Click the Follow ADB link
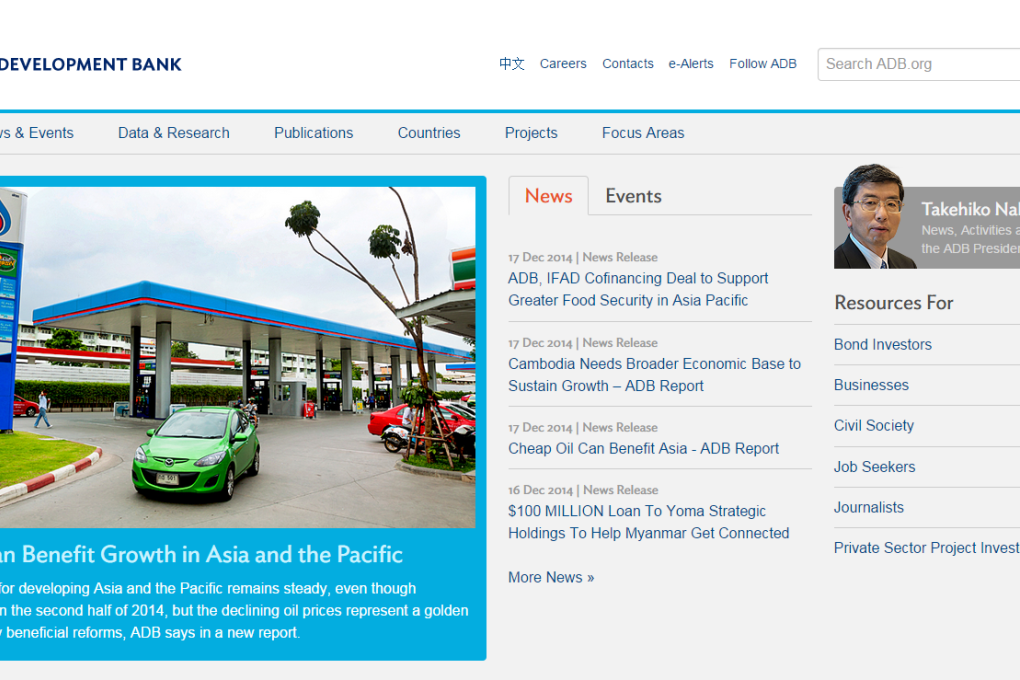Screen dimensions: 1020x680 pos(763,63)
